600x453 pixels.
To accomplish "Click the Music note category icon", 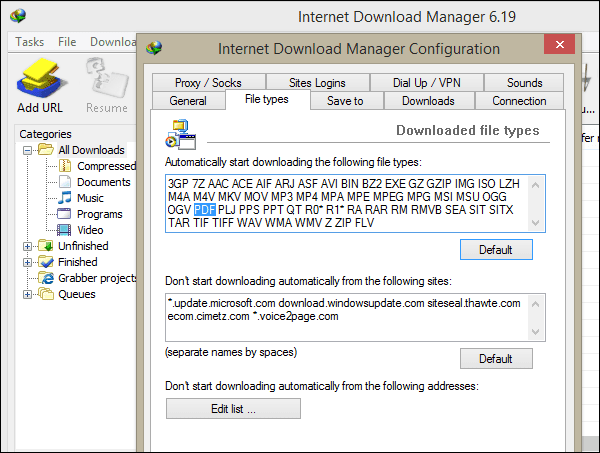I will point(65,197).
